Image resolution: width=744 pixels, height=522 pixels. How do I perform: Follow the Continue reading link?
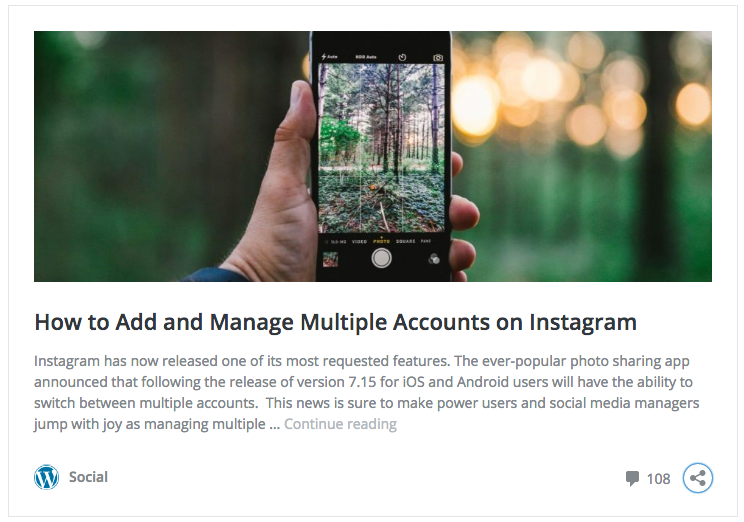tap(340, 424)
